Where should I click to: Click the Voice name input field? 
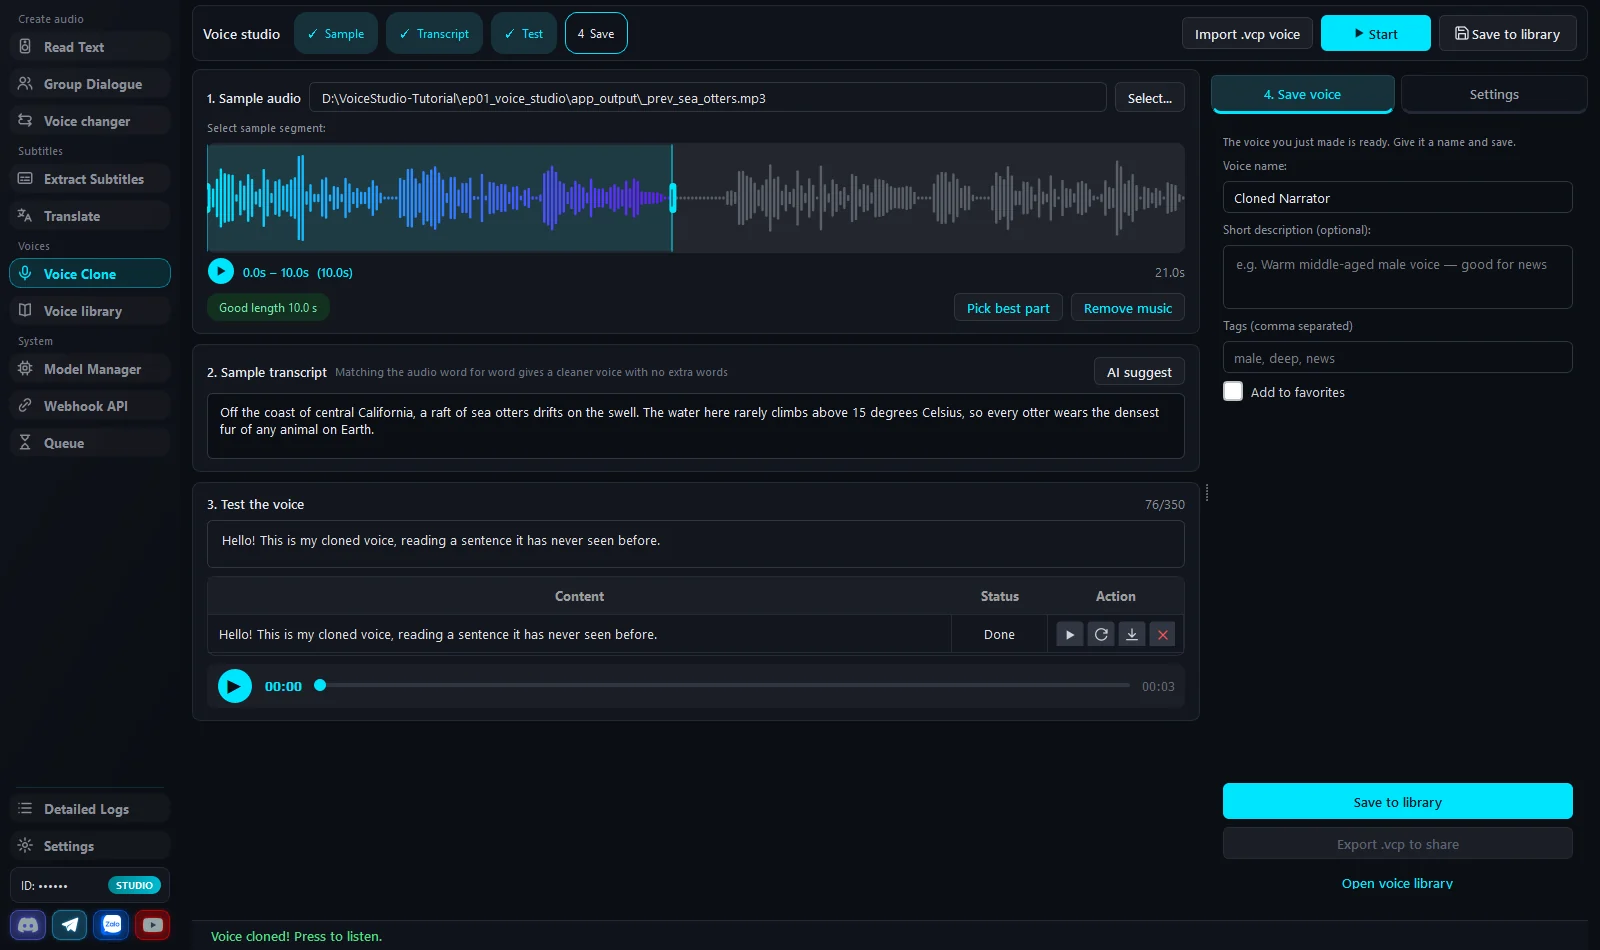click(x=1397, y=198)
